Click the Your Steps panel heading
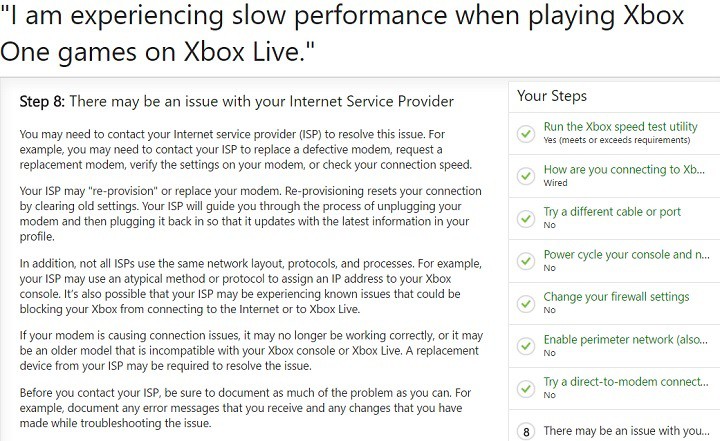The width and height of the screenshot is (720, 441). click(552, 96)
